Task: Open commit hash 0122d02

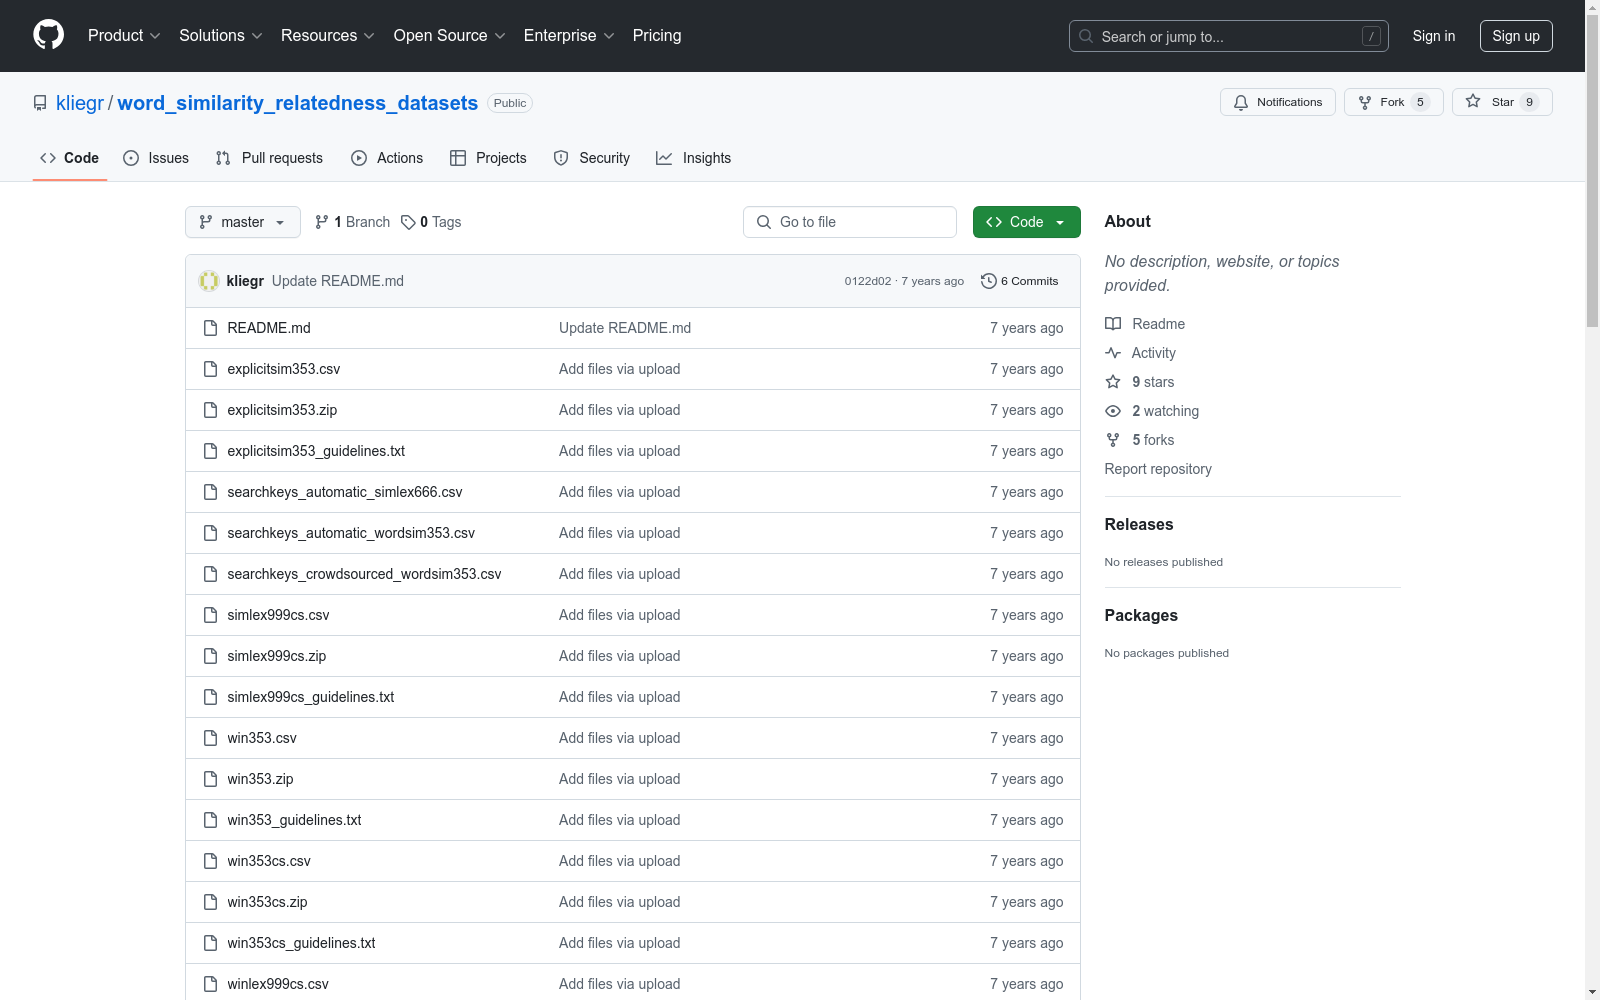Action: click(868, 281)
